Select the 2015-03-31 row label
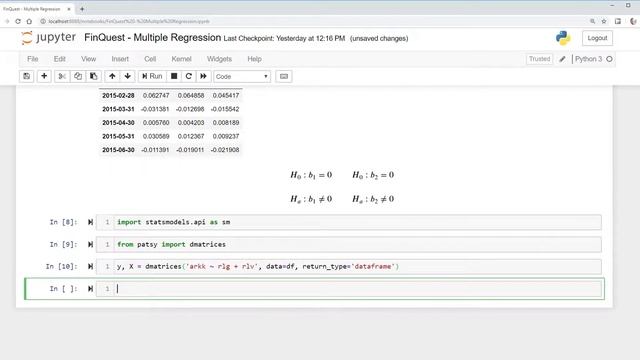This screenshot has height=360, width=640. (x=118, y=109)
